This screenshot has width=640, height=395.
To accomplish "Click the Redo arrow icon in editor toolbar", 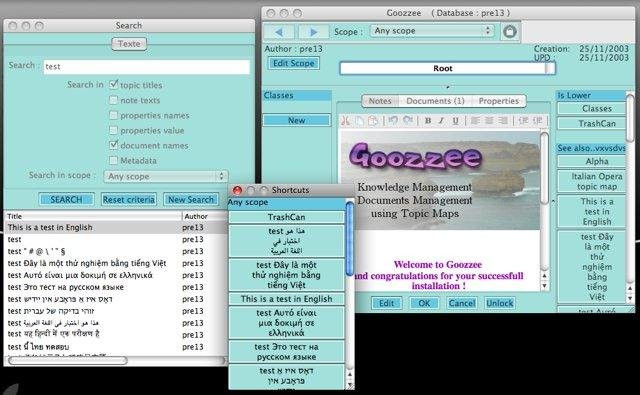I will pyautogui.click(x=408, y=120).
